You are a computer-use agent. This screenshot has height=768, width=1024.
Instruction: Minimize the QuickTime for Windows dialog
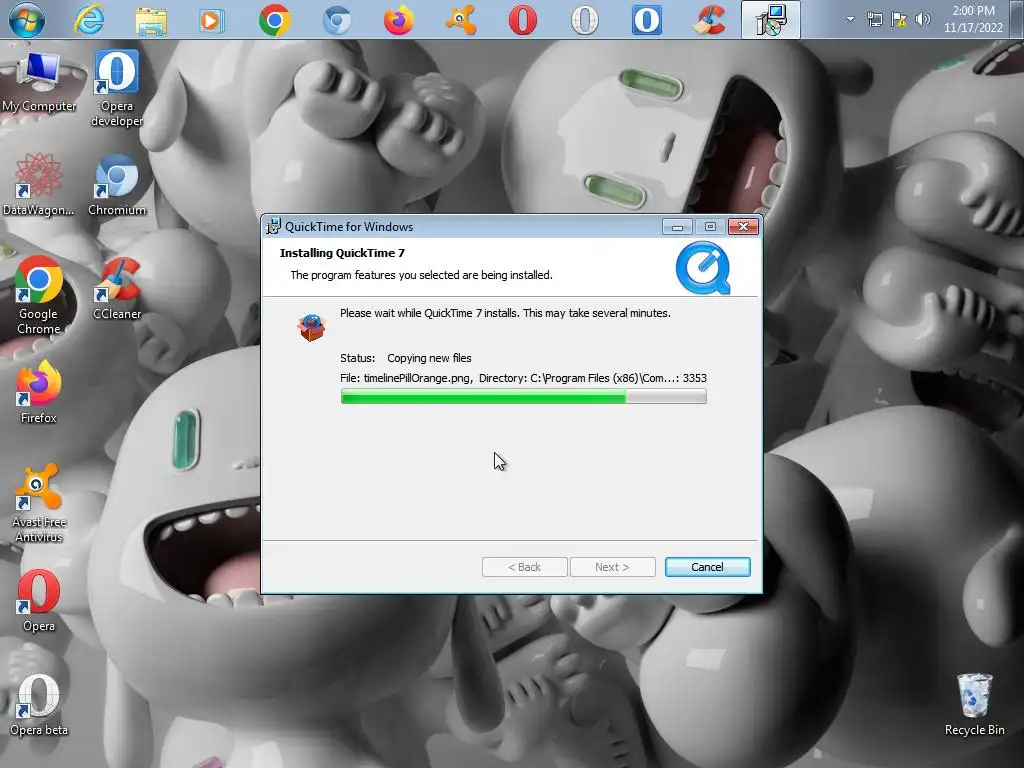click(x=677, y=227)
